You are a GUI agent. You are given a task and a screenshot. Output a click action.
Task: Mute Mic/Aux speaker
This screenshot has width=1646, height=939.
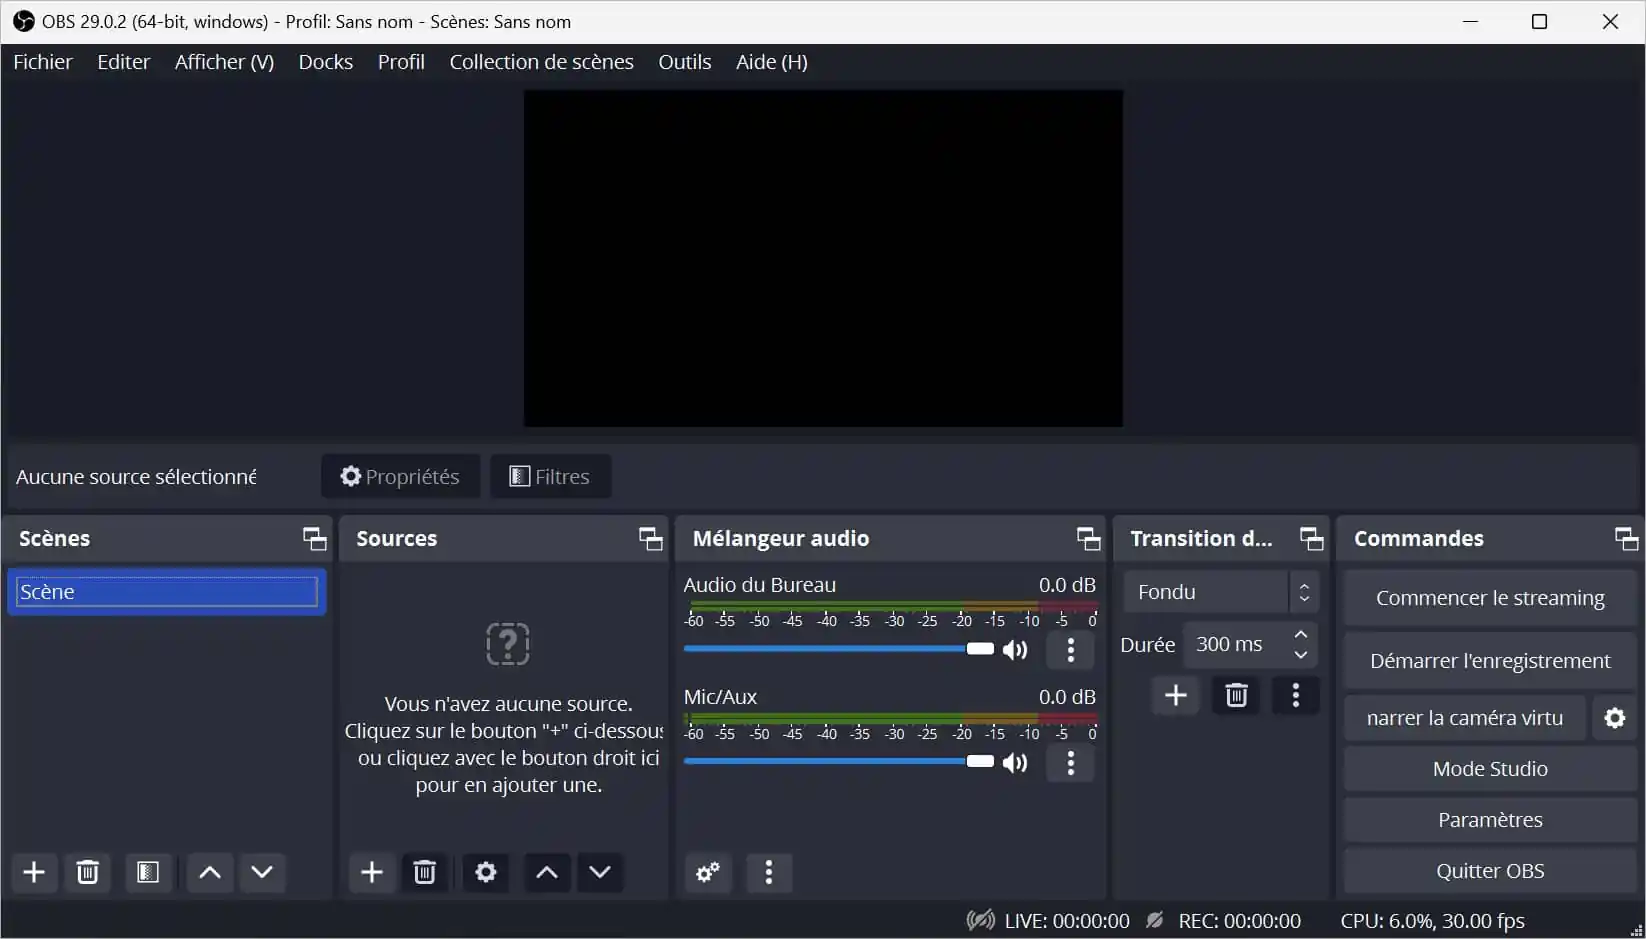1015,763
